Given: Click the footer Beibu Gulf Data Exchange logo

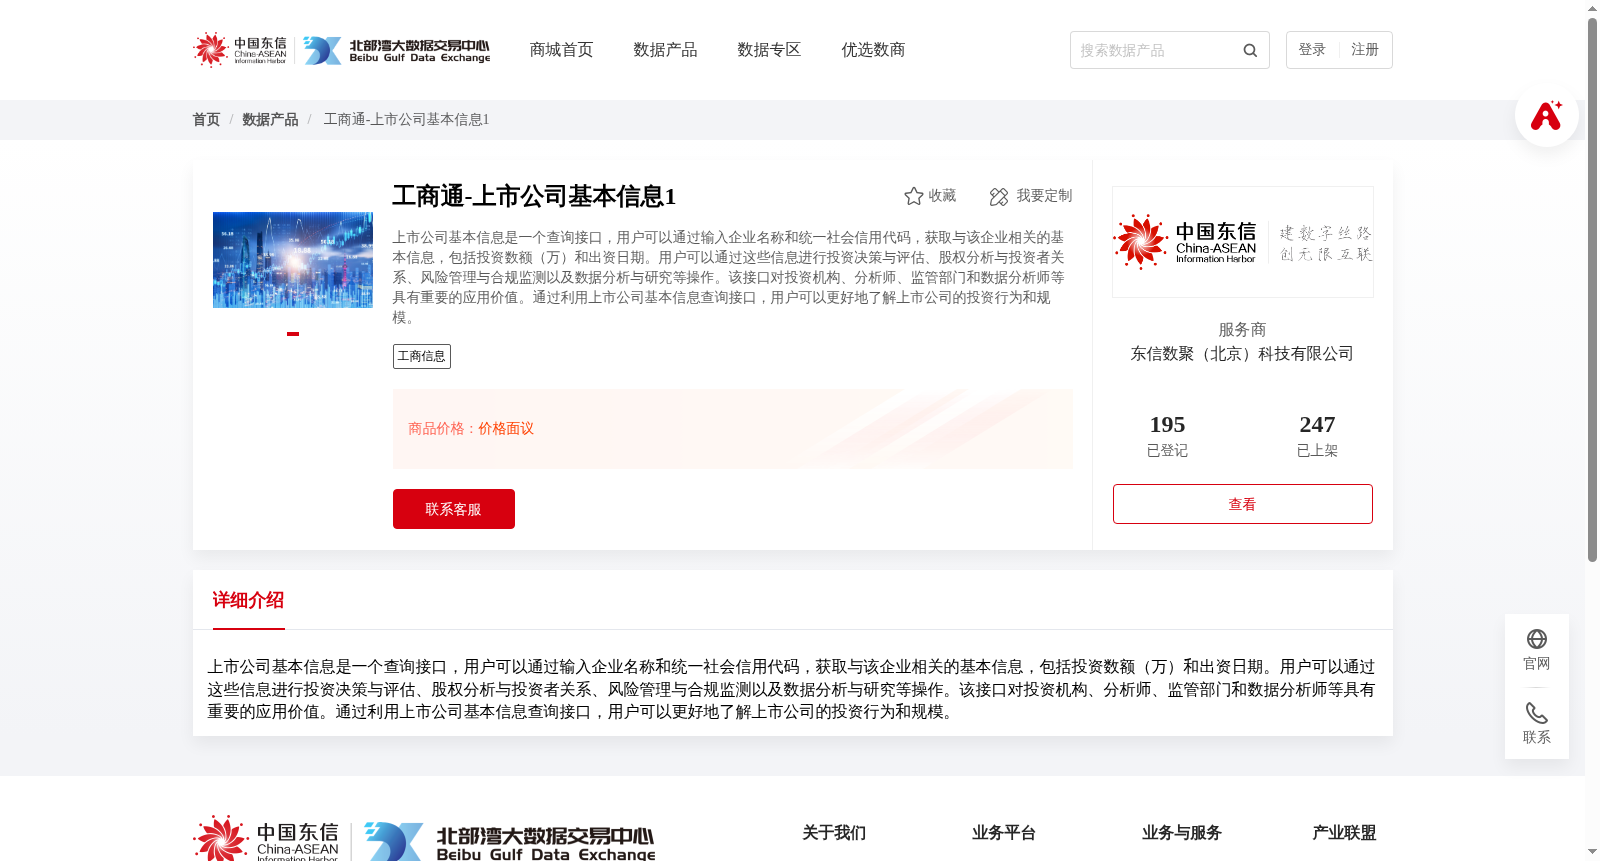Looking at the screenshot, I should pyautogui.click(x=510, y=841).
